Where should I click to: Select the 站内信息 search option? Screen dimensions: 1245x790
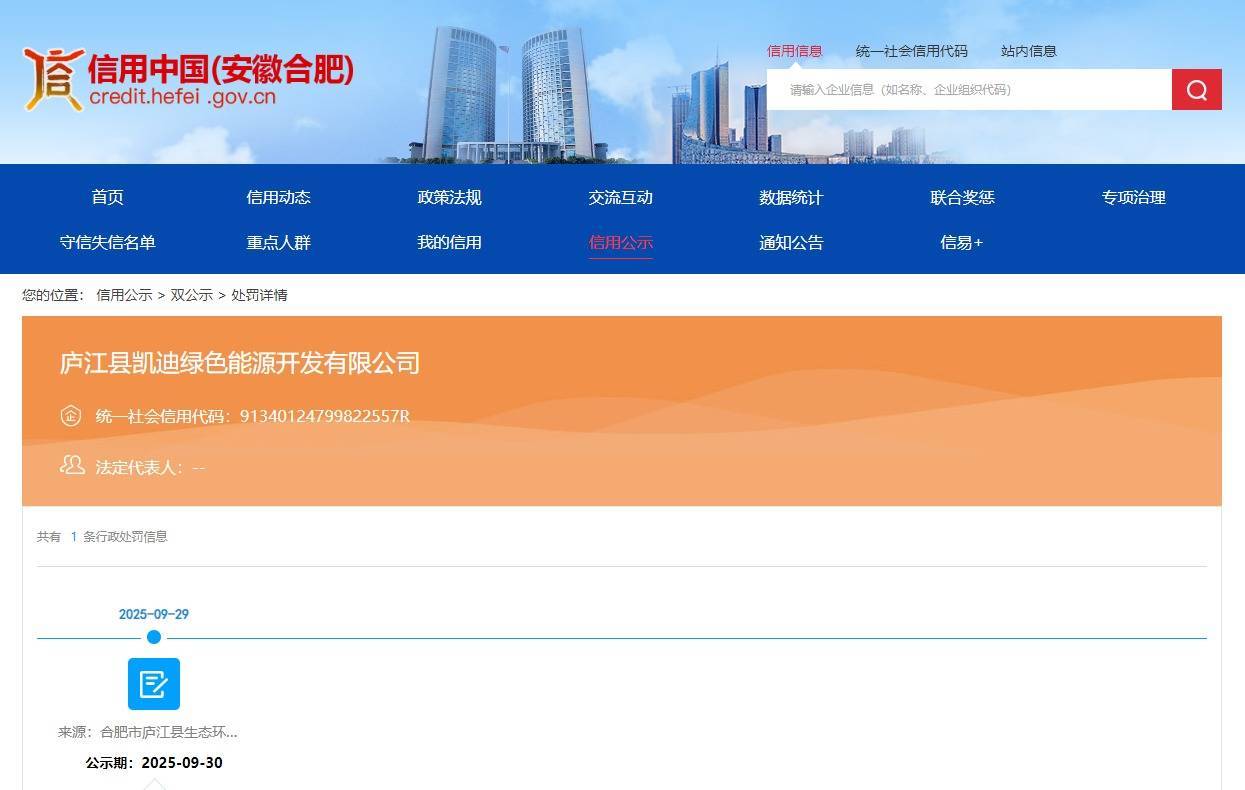tap(1029, 51)
